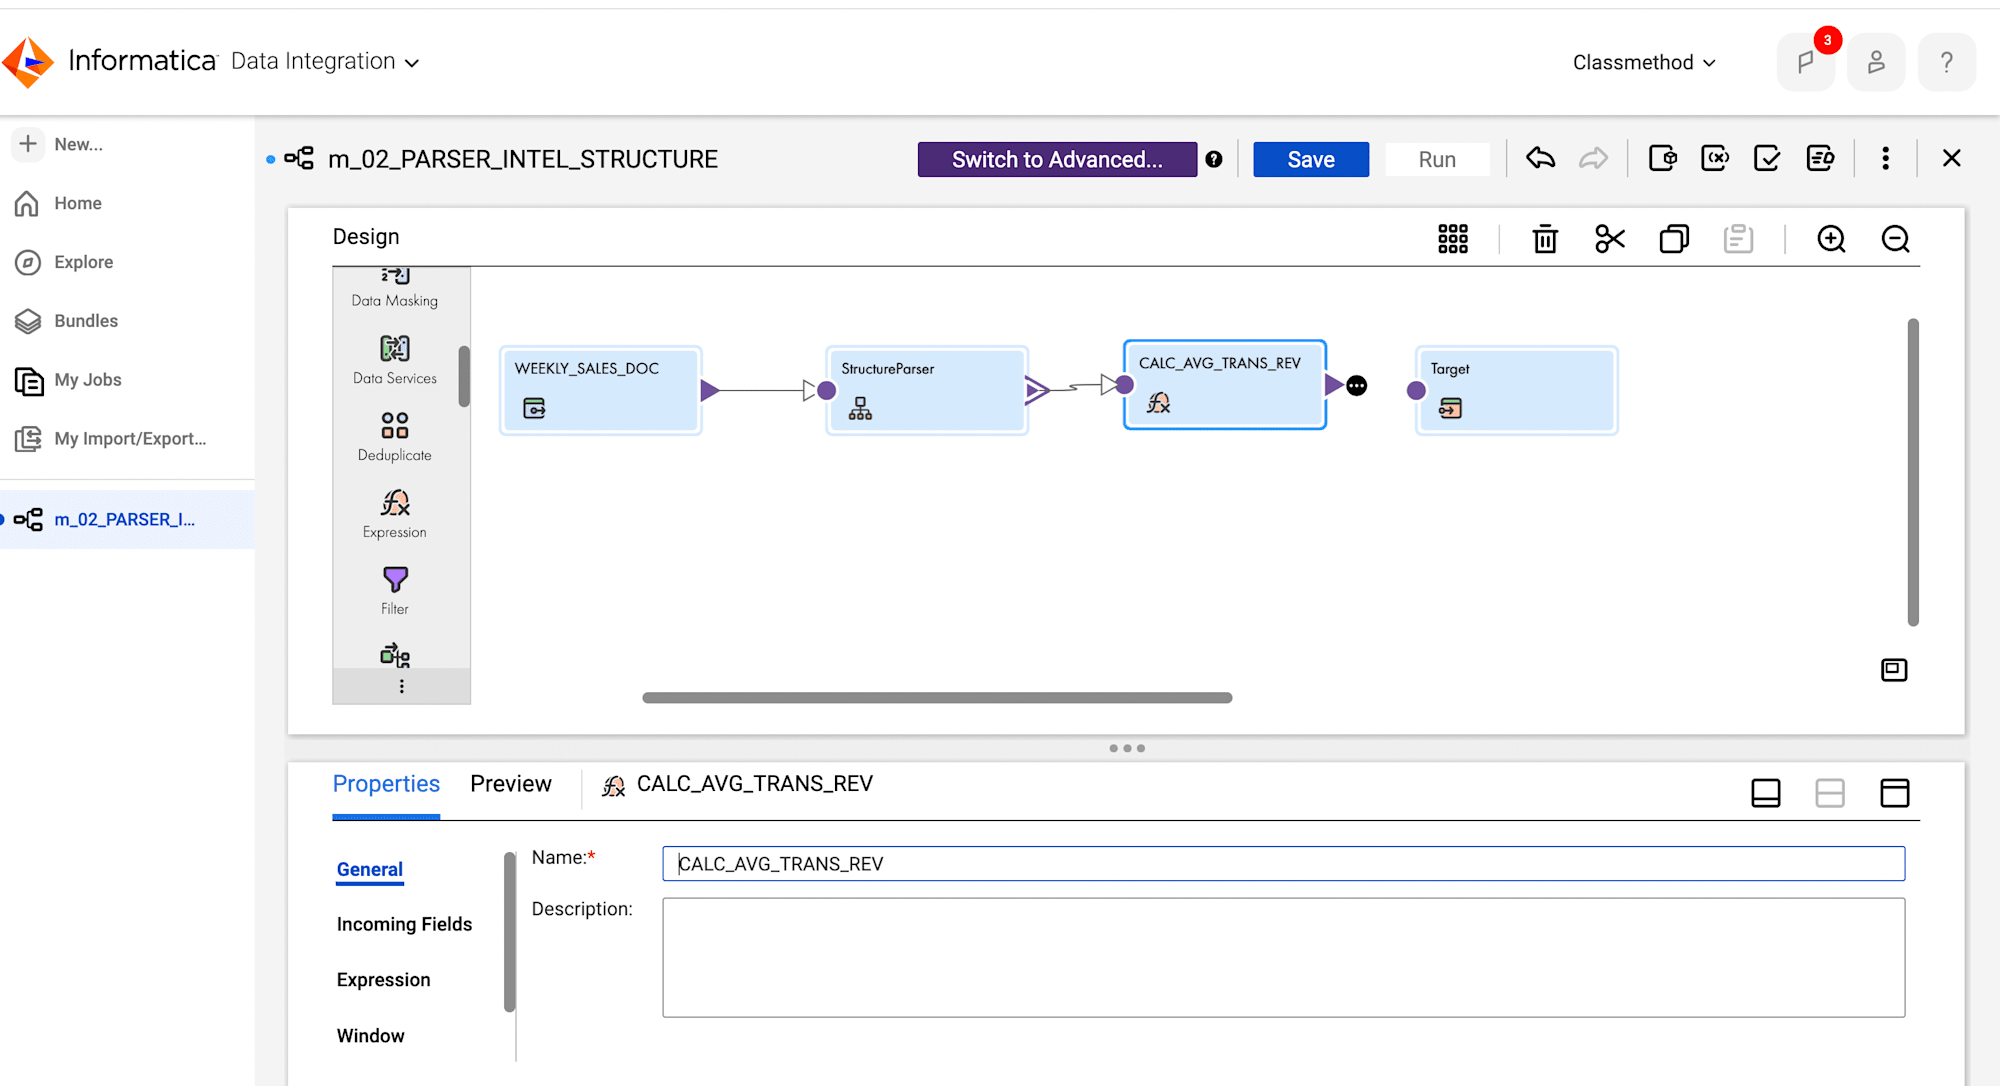Open Explore in sidebar
Image resolution: width=2000 pixels, height=1086 pixels.
coord(64,262)
